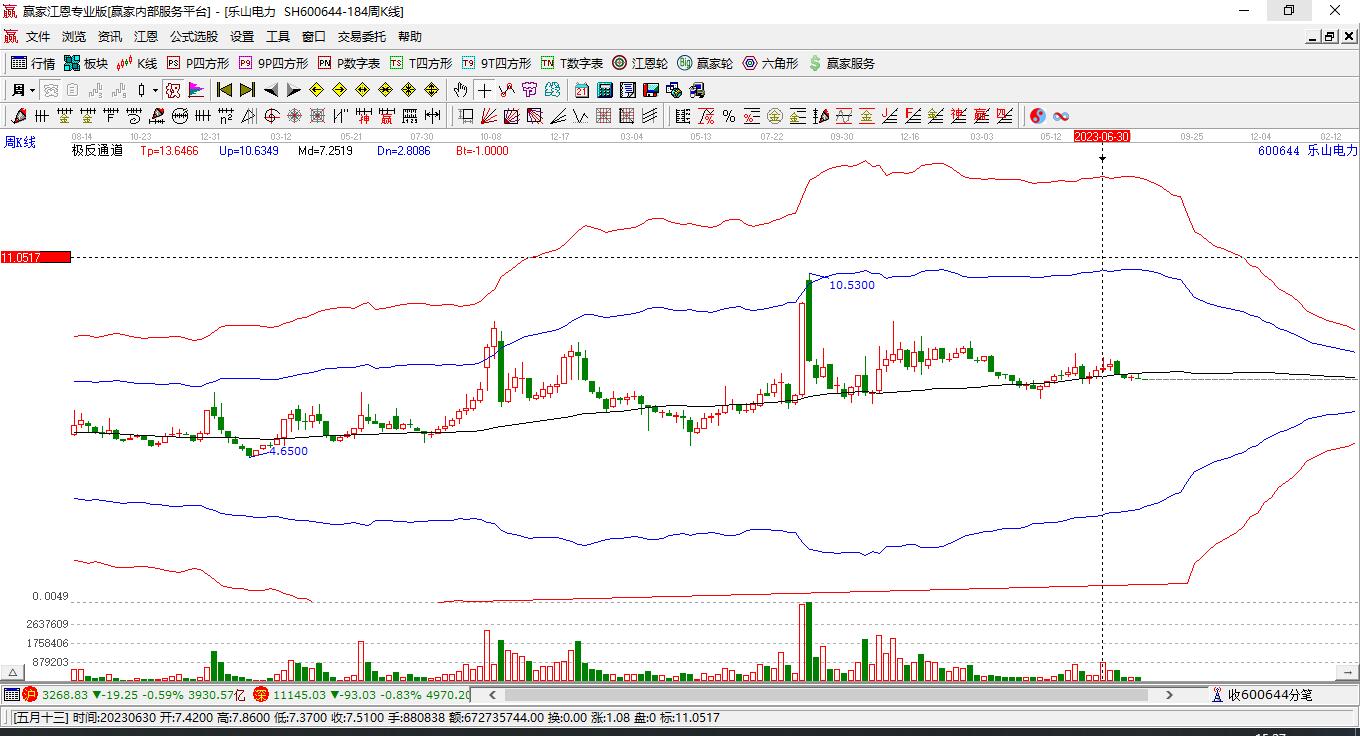Click the 深 Shenzhen index badge
The image size is (1360, 736).
click(261, 694)
